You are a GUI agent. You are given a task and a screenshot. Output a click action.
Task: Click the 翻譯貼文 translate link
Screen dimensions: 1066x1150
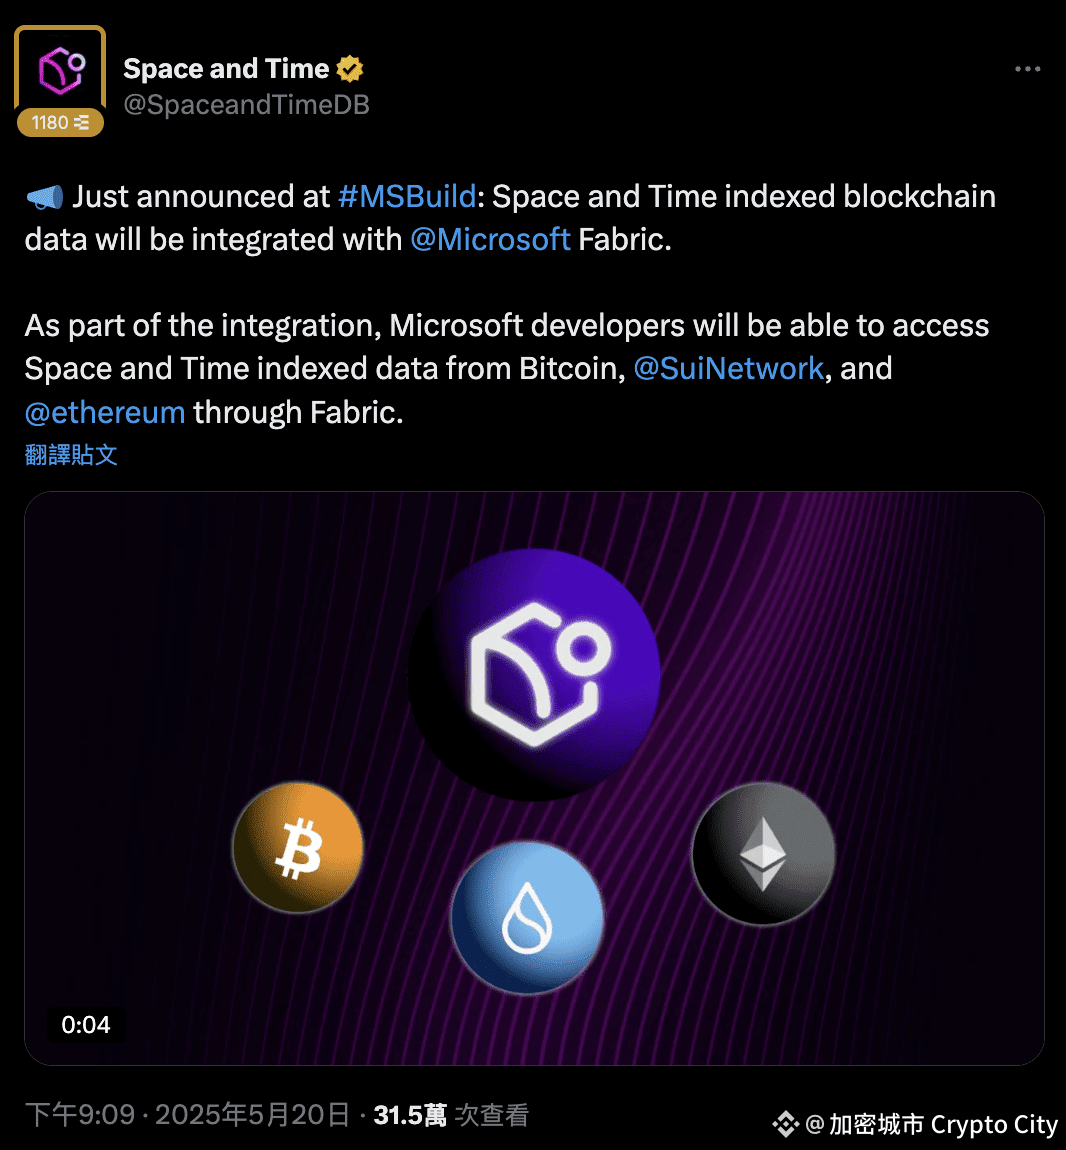(70, 455)
